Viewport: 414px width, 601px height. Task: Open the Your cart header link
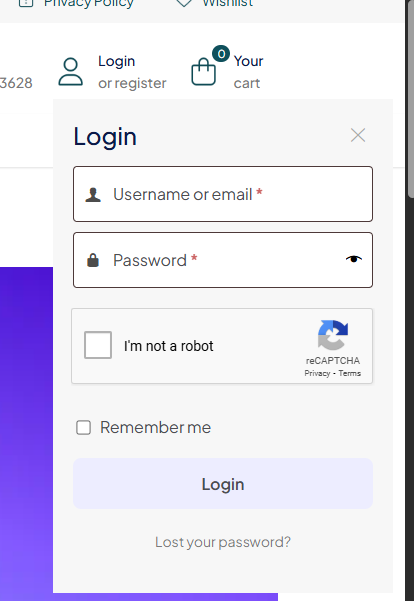click(248, 72)
